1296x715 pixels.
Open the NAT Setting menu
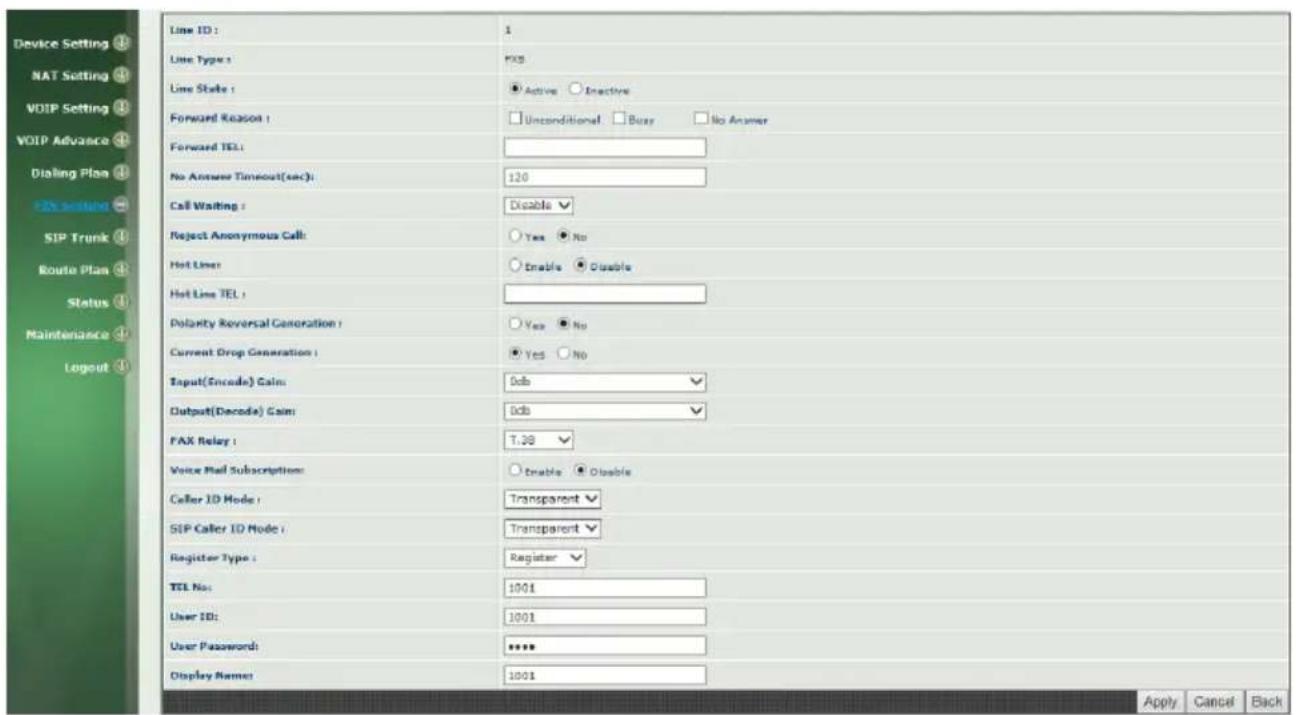click(73, 75)
